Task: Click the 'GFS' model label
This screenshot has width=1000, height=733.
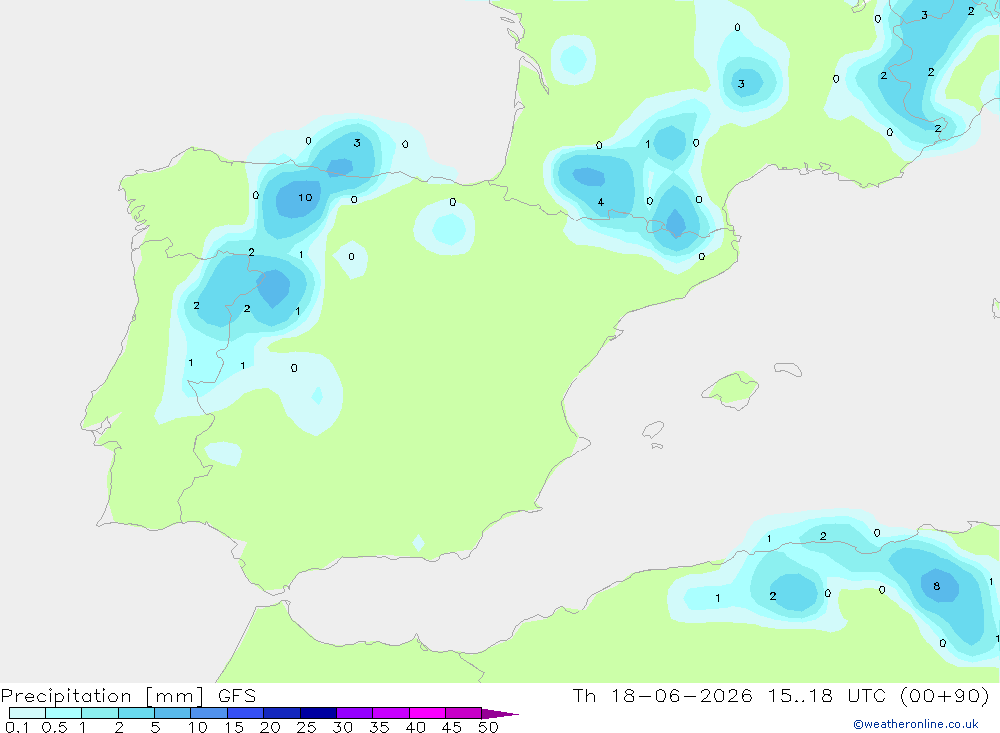Action: click(237, 696)
